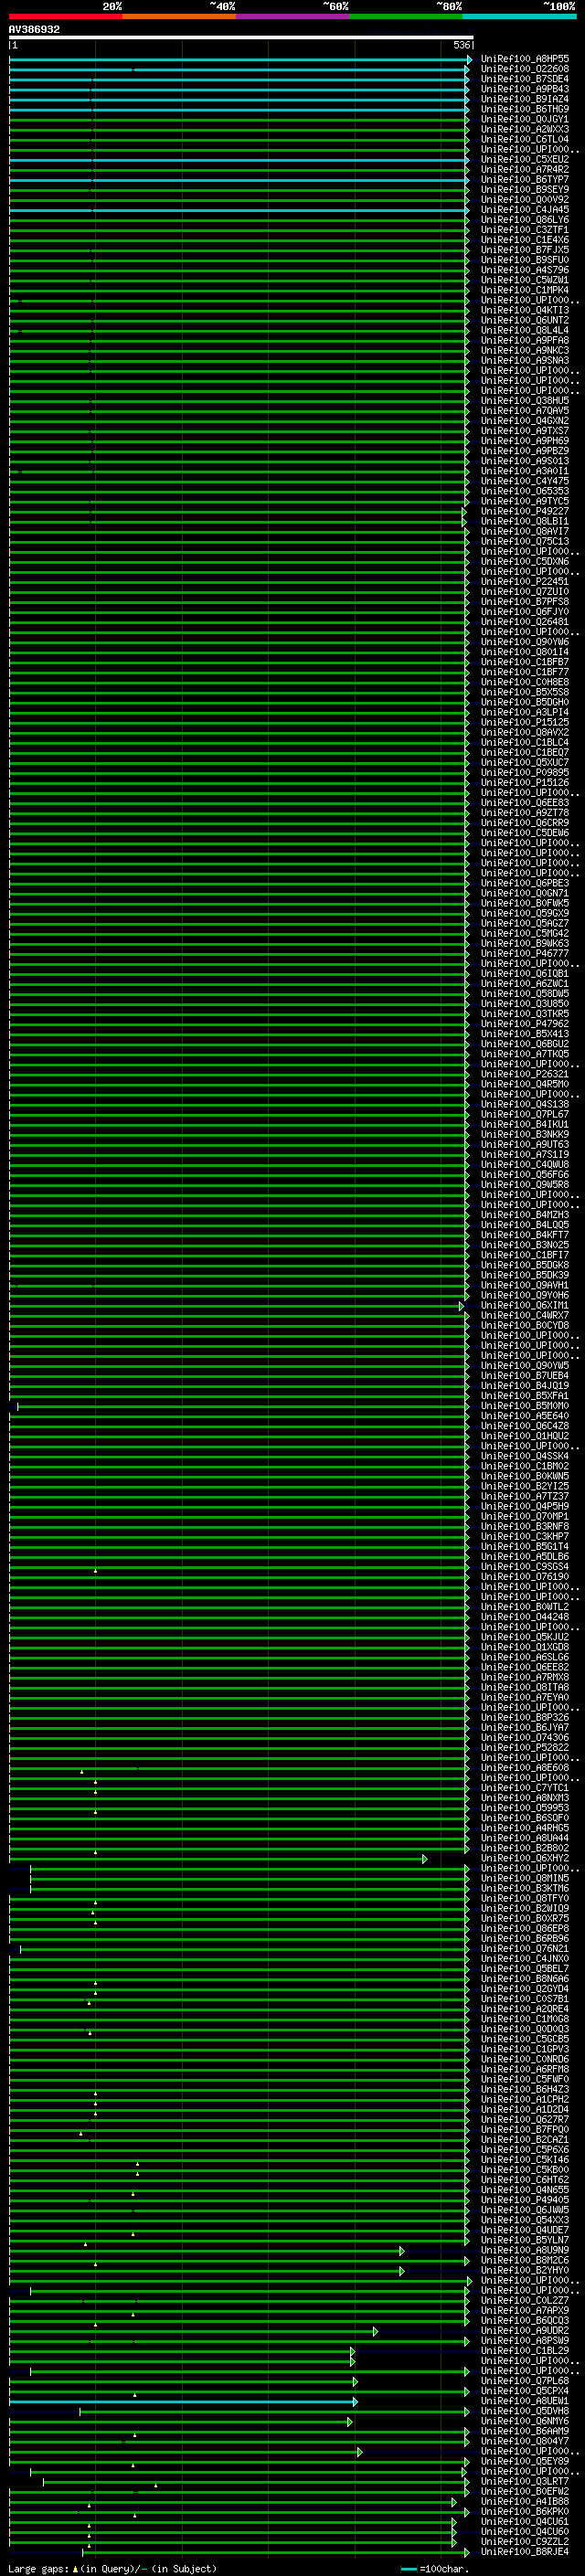This screenshot has width=585, height=2576.
Task: Click the UniRef100_Q86LY6 entry
Action: point(524,220)
